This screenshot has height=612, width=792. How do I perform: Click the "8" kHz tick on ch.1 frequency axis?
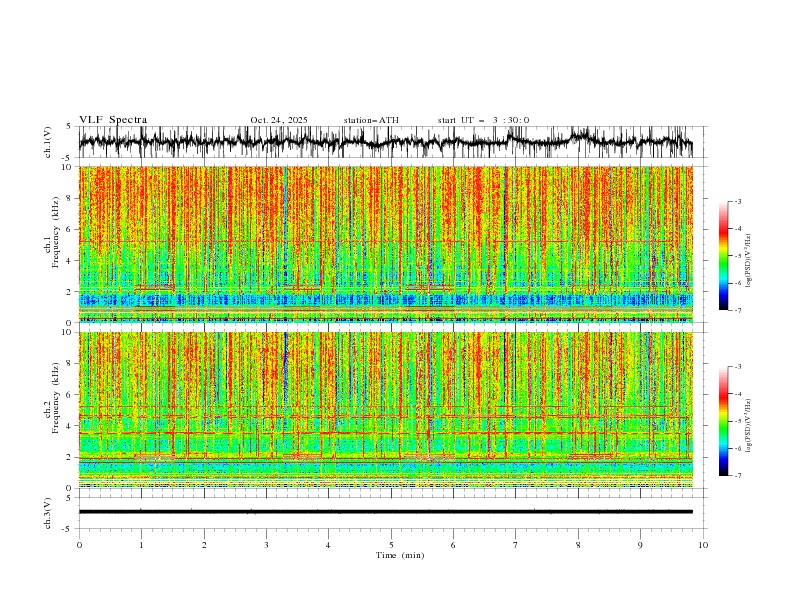point(70,198)
